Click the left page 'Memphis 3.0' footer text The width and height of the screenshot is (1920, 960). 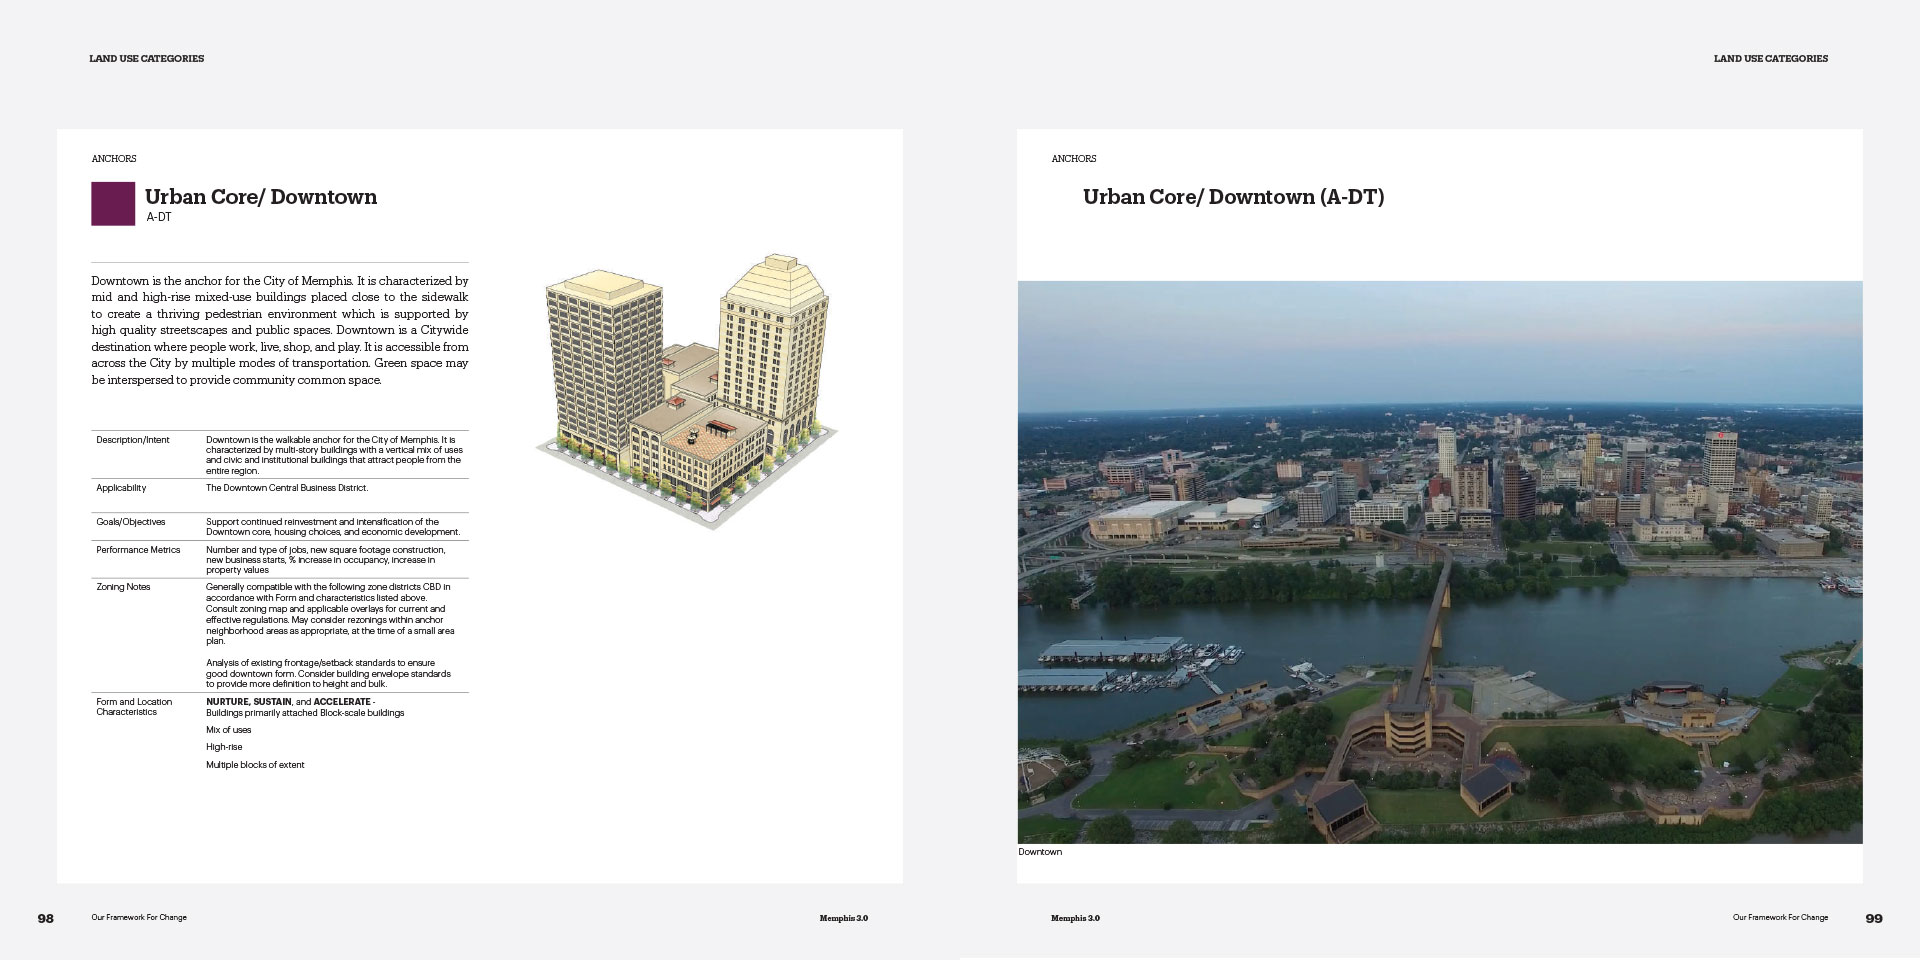pyautogui.click(x=843, y=918)
